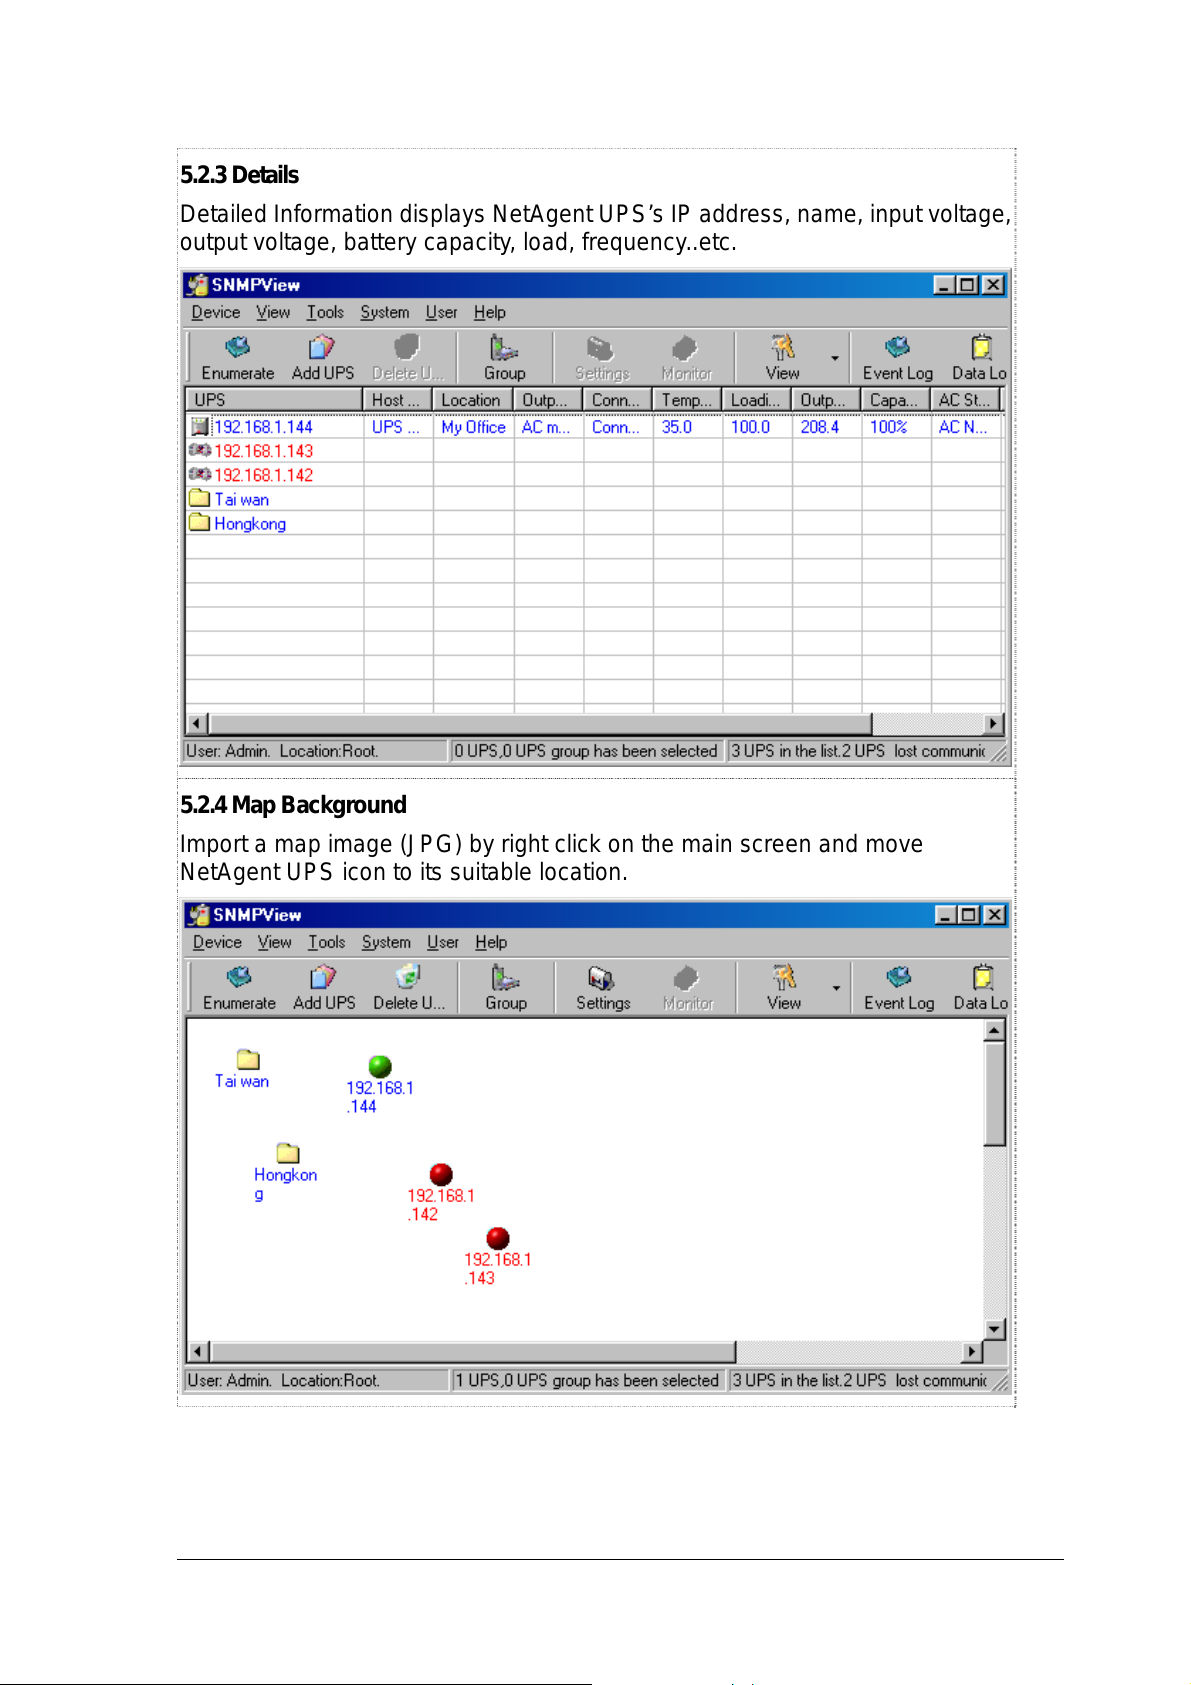This screenshot has height=1685, width=1191.
Task: Open System menu in lower window
Action: click(387, 942)
